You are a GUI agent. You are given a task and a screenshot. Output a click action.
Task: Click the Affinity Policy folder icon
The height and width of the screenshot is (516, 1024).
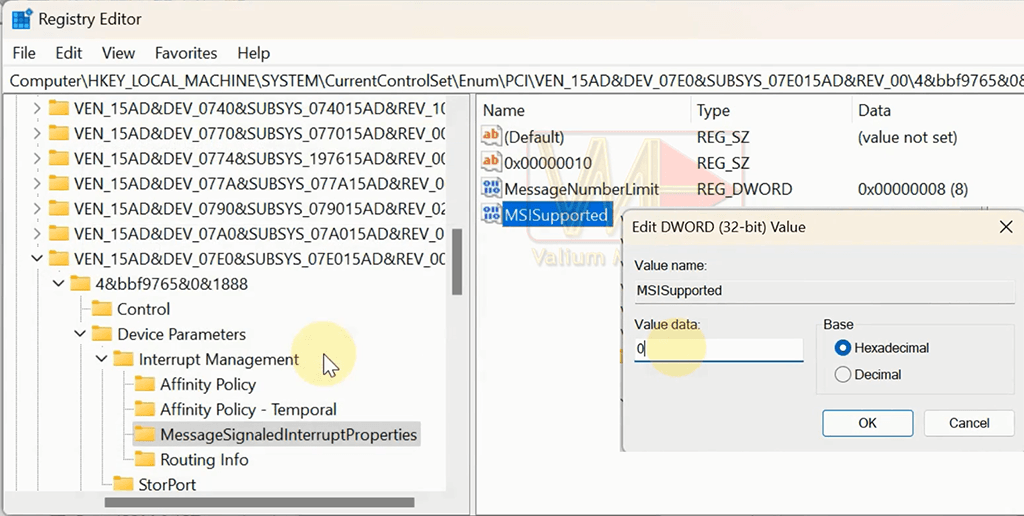tap(145, 384)
